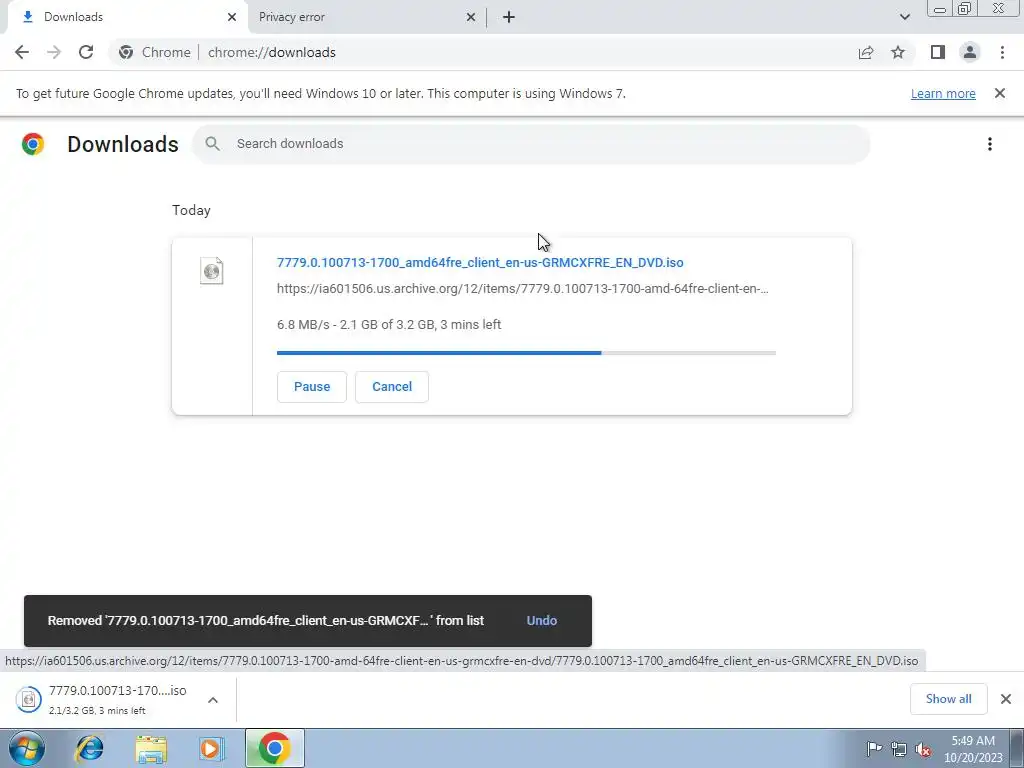Open Action Center flag in system tray
Viewport: 1024px width, 768px height.
coord(874,748)
